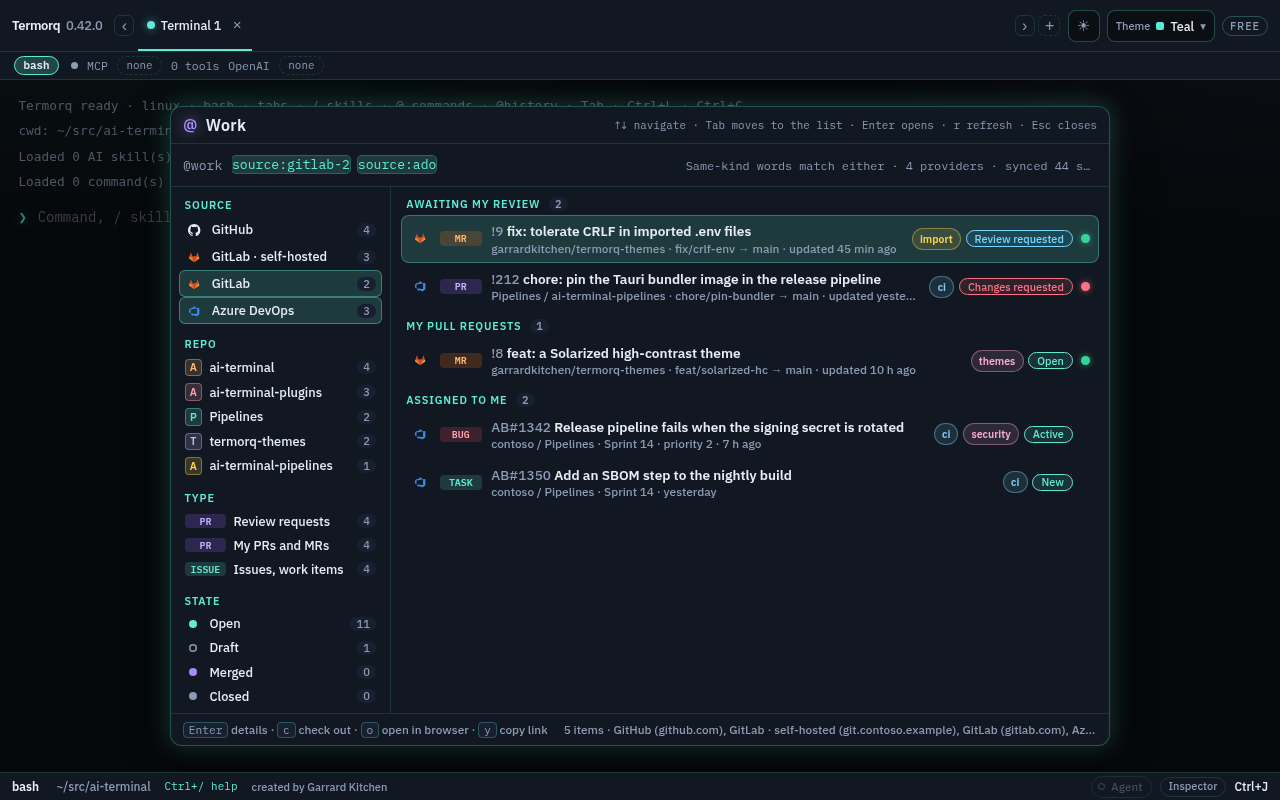Screen dimensions: 1280x800
Task: Click the green status dot on !9 row
Action: (1085, 239)
